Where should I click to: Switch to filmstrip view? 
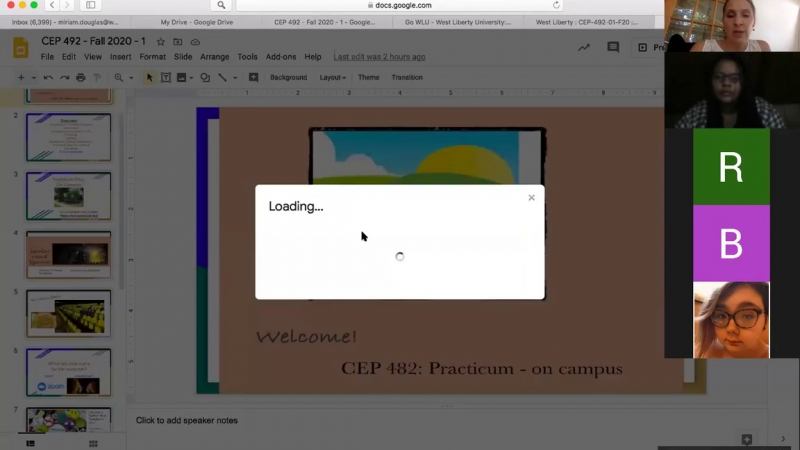30,443
